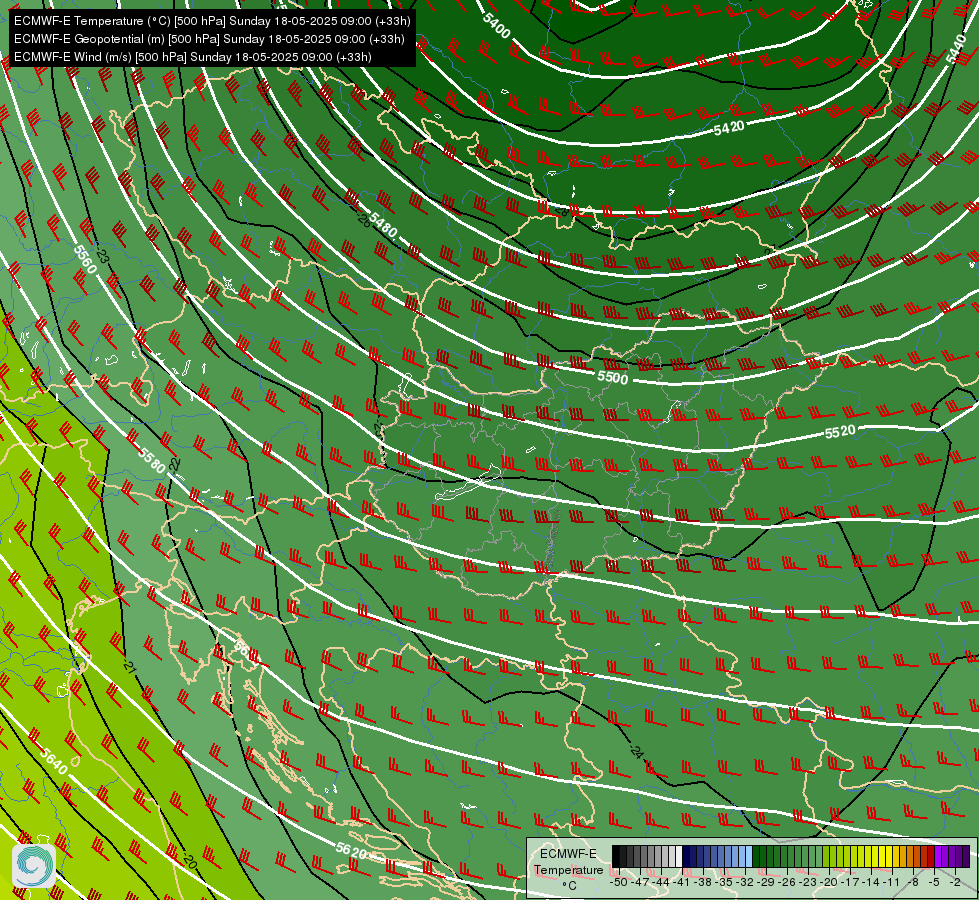Click the legend tick label -35
979x900 pixels.
(x=724, y=883)
